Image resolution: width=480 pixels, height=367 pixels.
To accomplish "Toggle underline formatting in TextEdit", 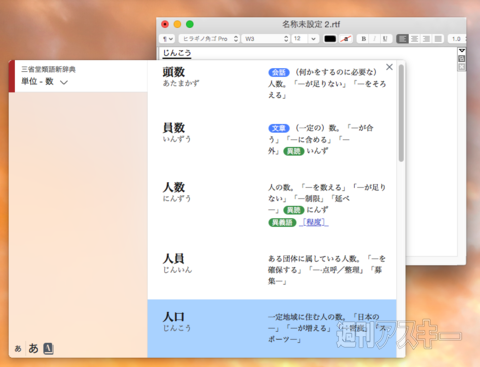I will pyautogui.click(x=385, y=39).
